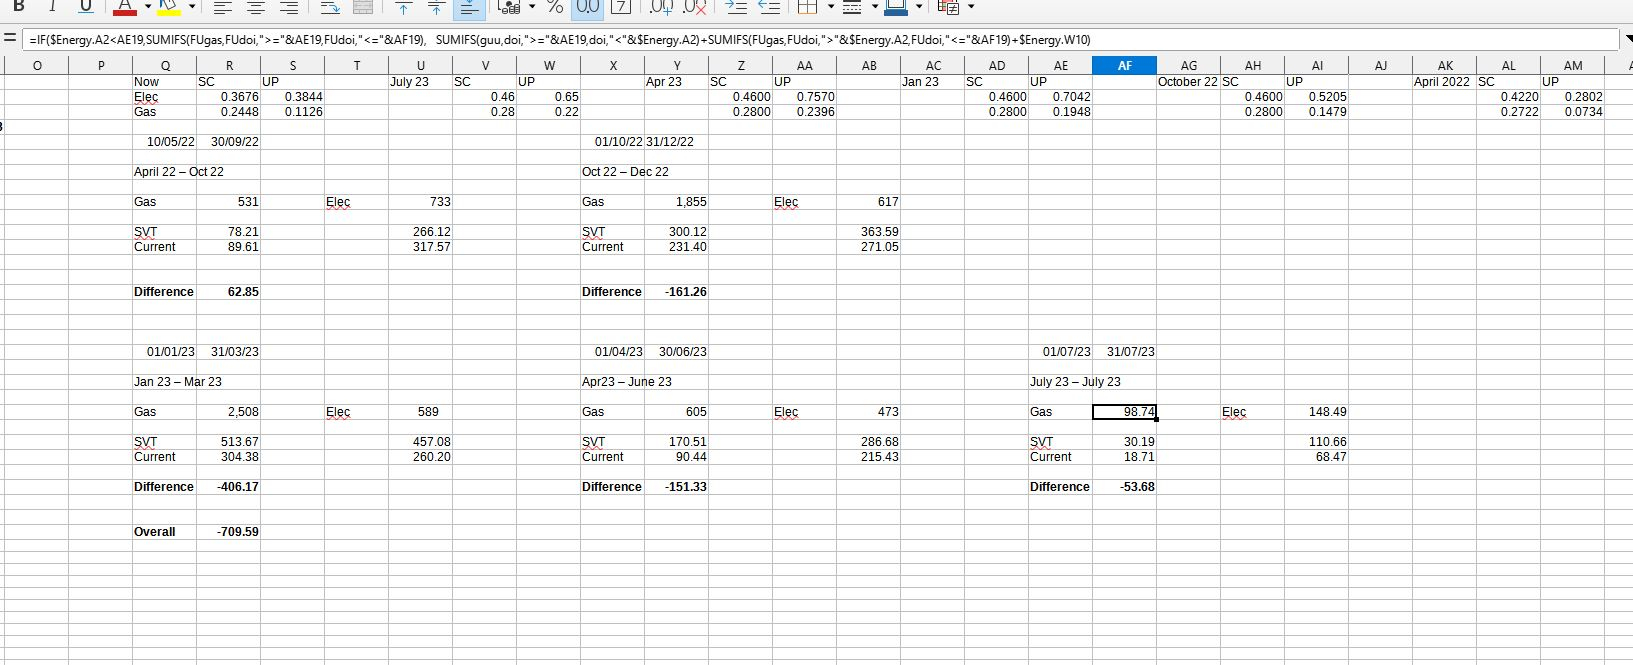Image resolution: width=1633 pixels, height=665 pixels.
Task: Toggle bold formatting
Action: [x=18, y=7]
